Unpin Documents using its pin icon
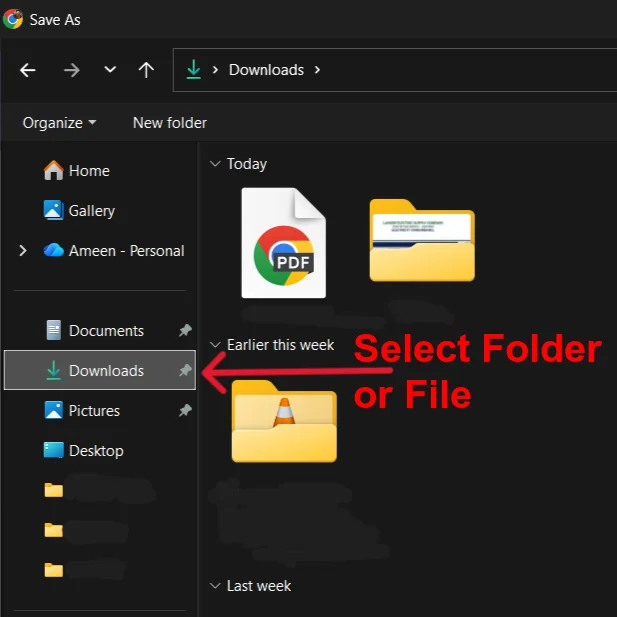This screenshot has height=617, width=617. point(185,330)
